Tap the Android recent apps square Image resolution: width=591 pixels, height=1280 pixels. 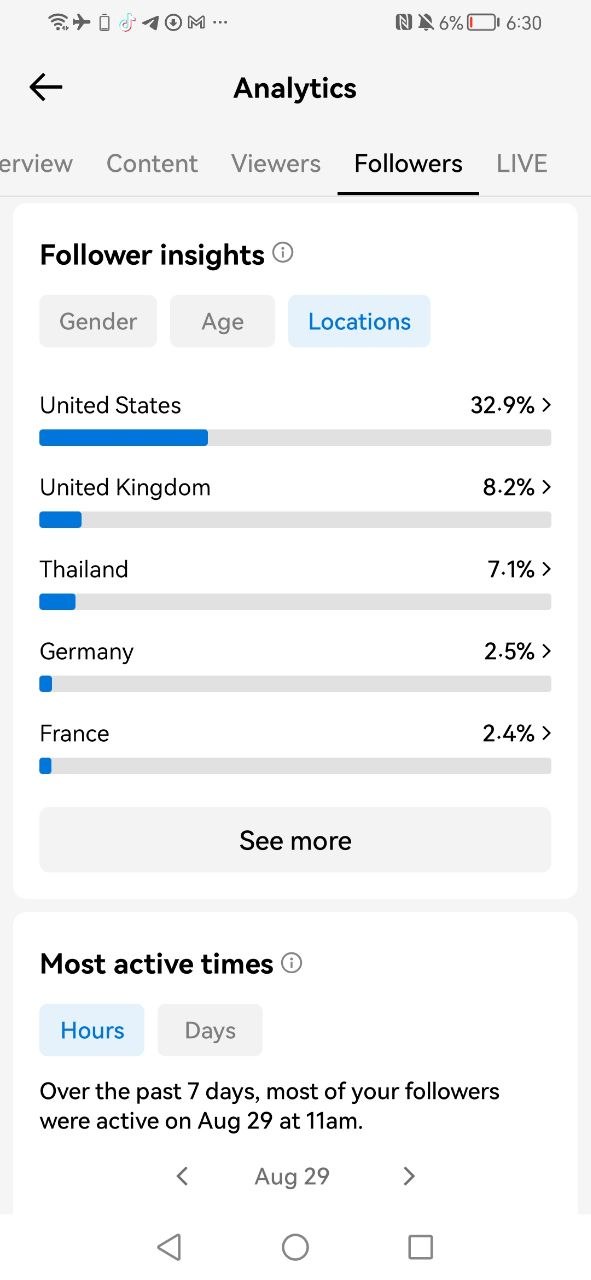click(x=421, y=1246)
